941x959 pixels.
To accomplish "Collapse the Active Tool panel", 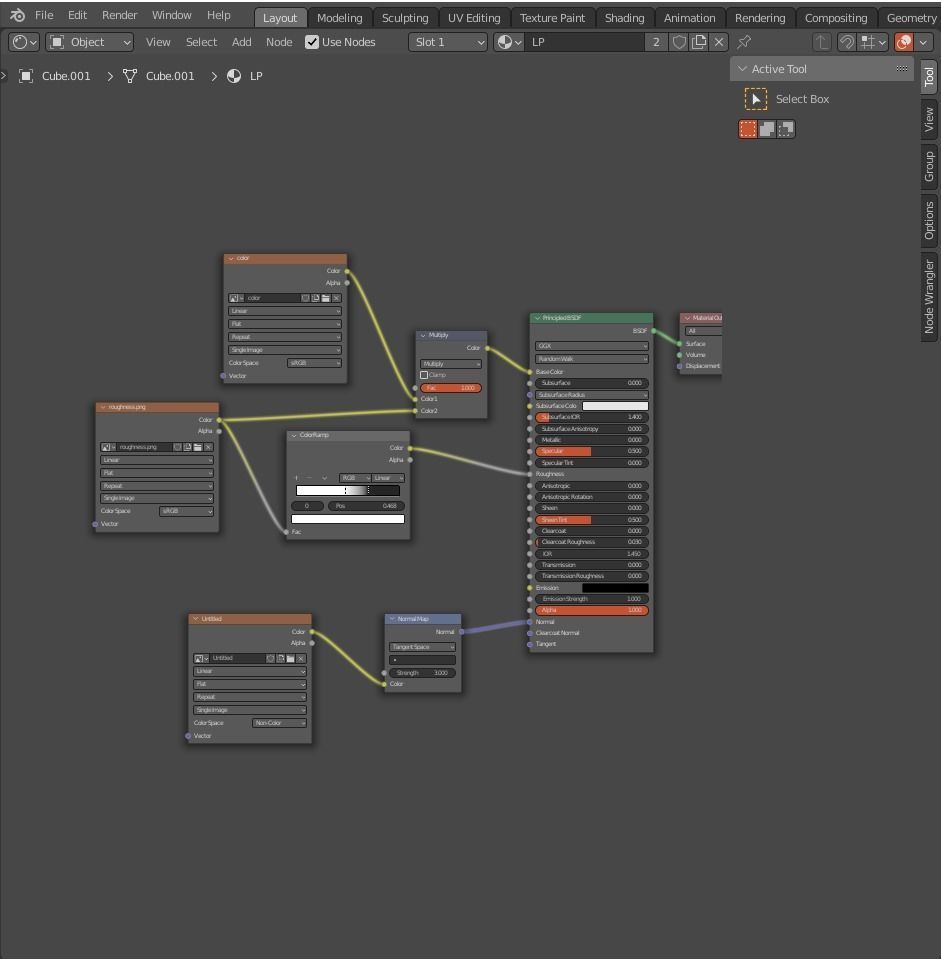I will tap(742, 69).
